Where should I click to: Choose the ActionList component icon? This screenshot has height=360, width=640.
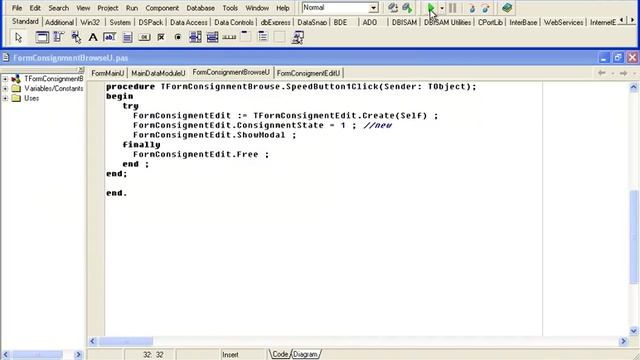pyautogui.click(x=297, y=38)
